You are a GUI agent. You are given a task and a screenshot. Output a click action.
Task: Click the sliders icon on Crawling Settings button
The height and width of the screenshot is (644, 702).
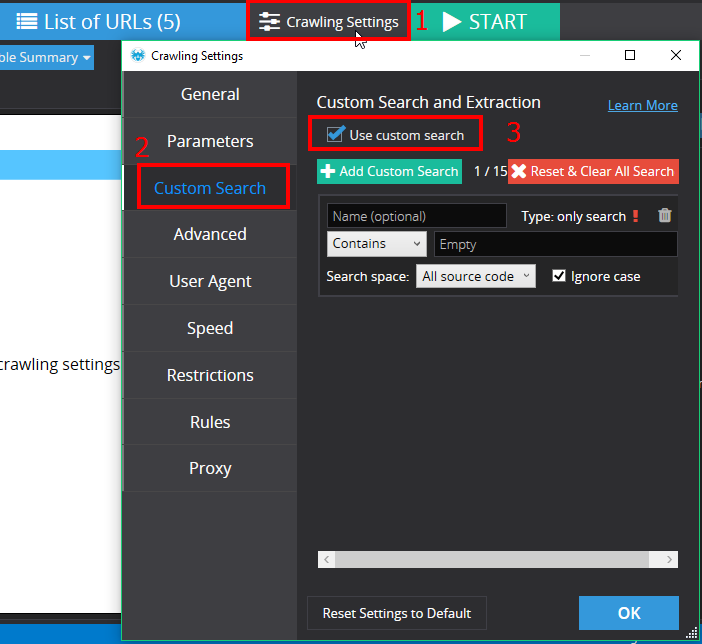(x=269, y=21)
